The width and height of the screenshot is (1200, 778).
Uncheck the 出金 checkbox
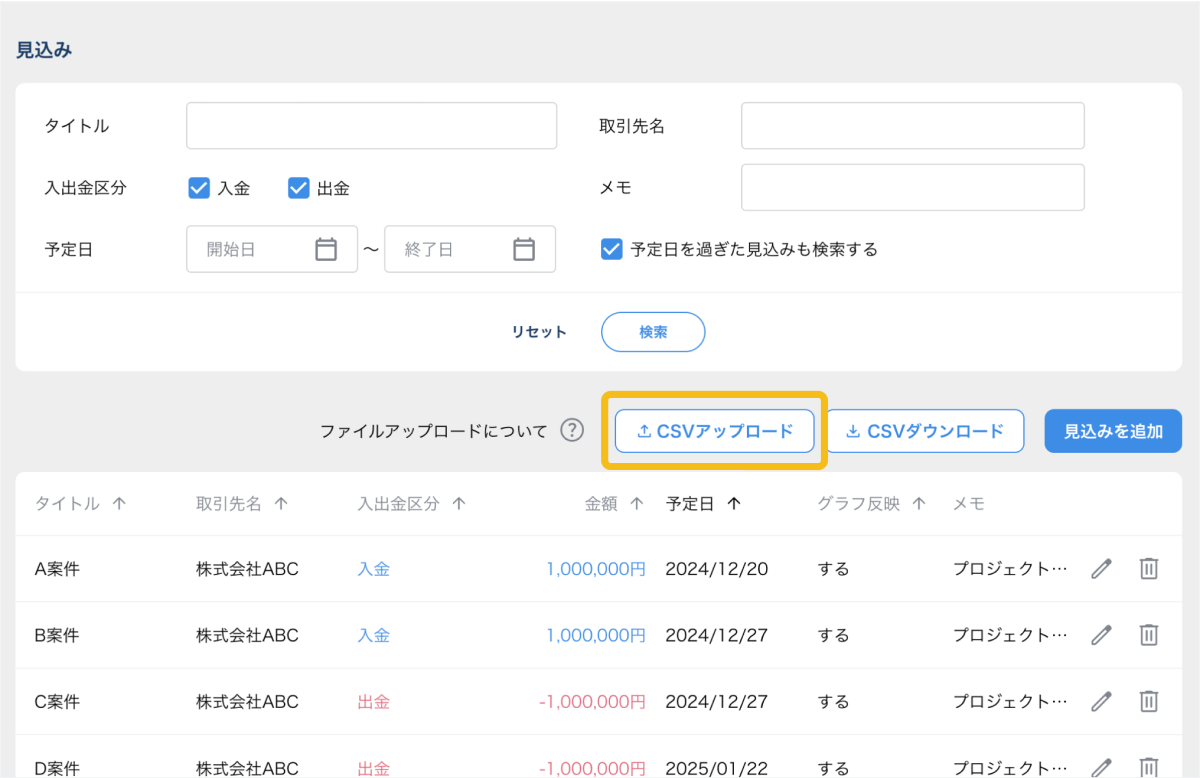tap(298, 188)
